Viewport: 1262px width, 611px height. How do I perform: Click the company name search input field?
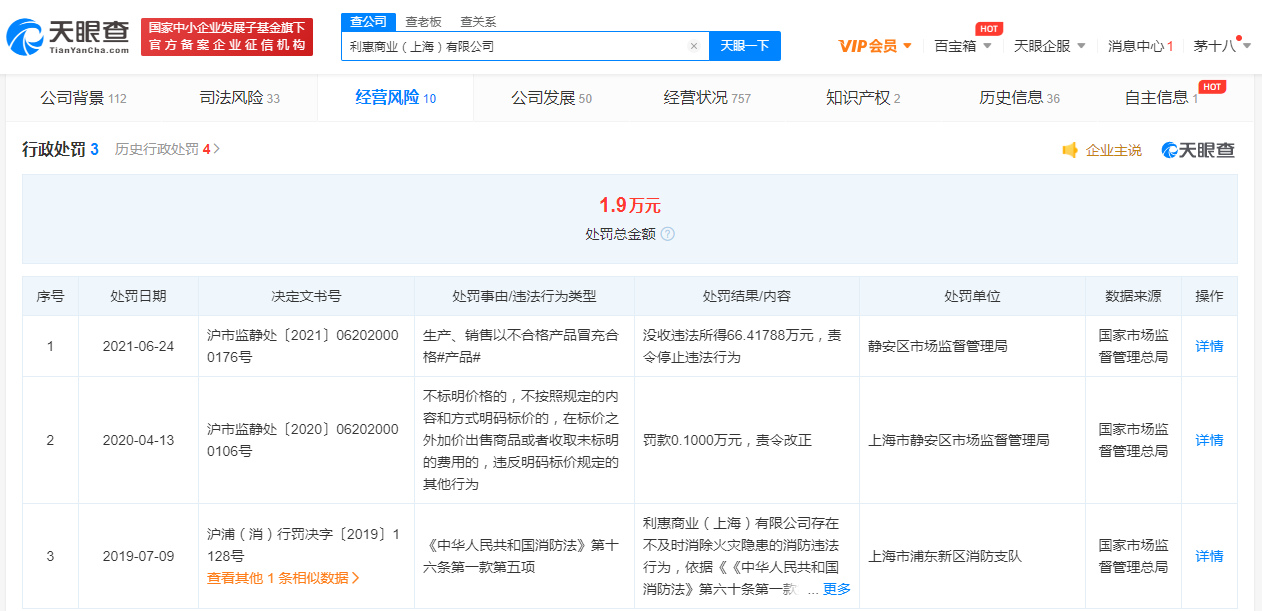[515, 46]
